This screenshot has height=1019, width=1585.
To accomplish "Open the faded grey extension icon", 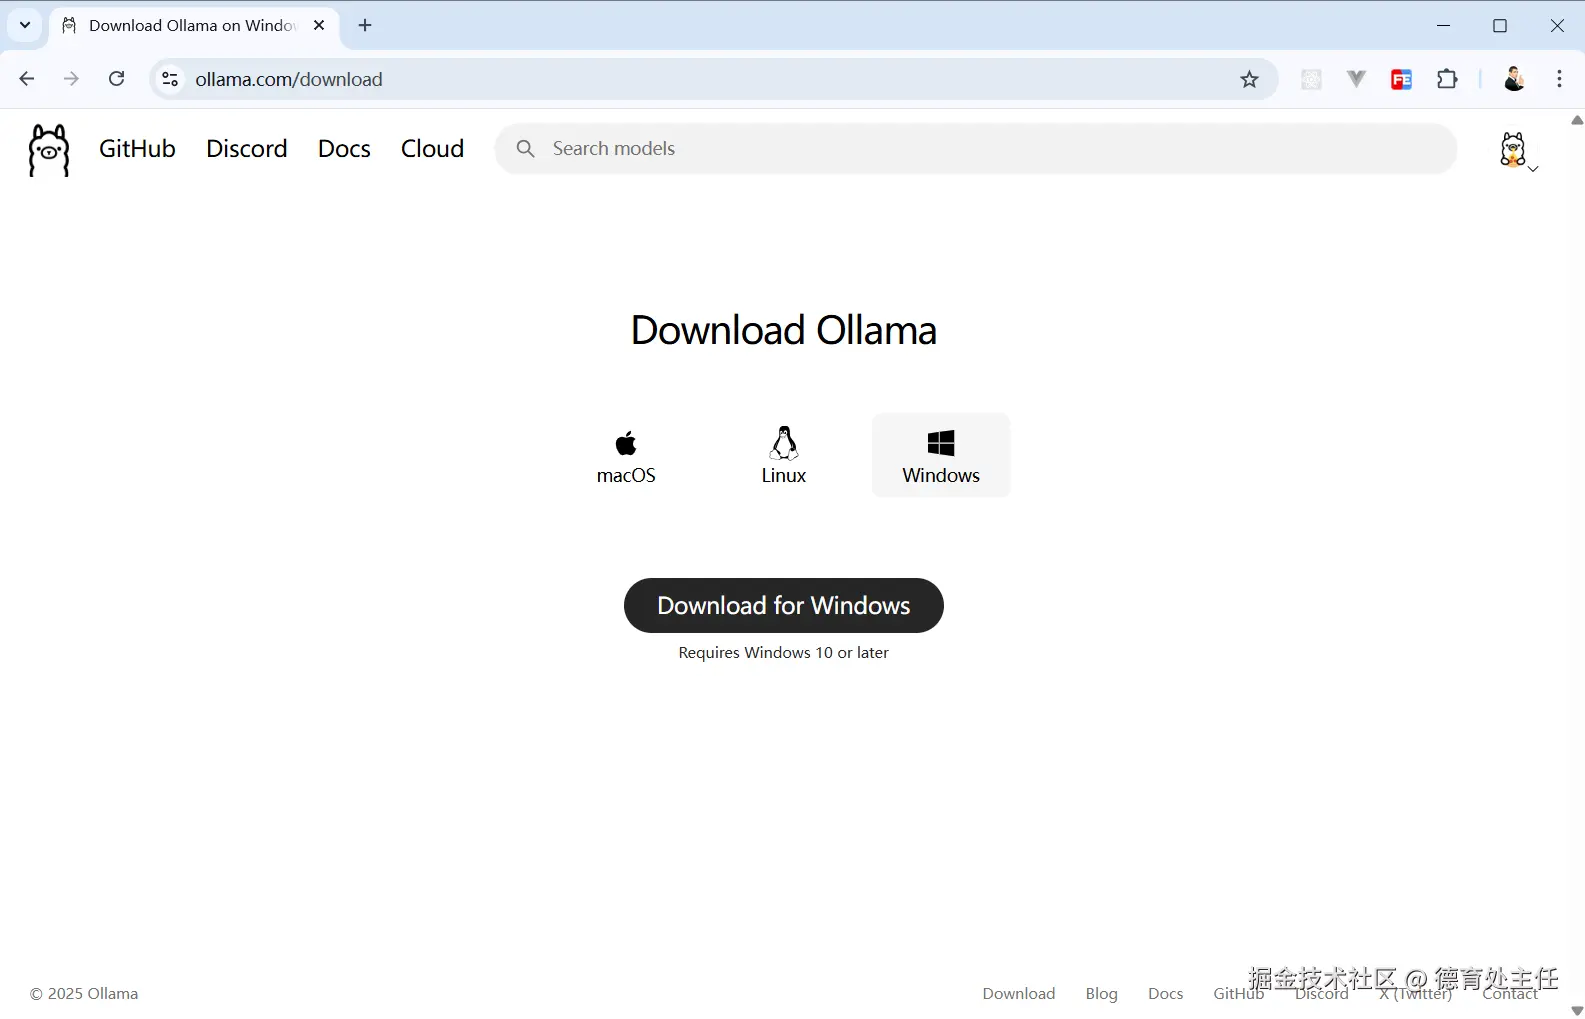I will click(1311, 79).
